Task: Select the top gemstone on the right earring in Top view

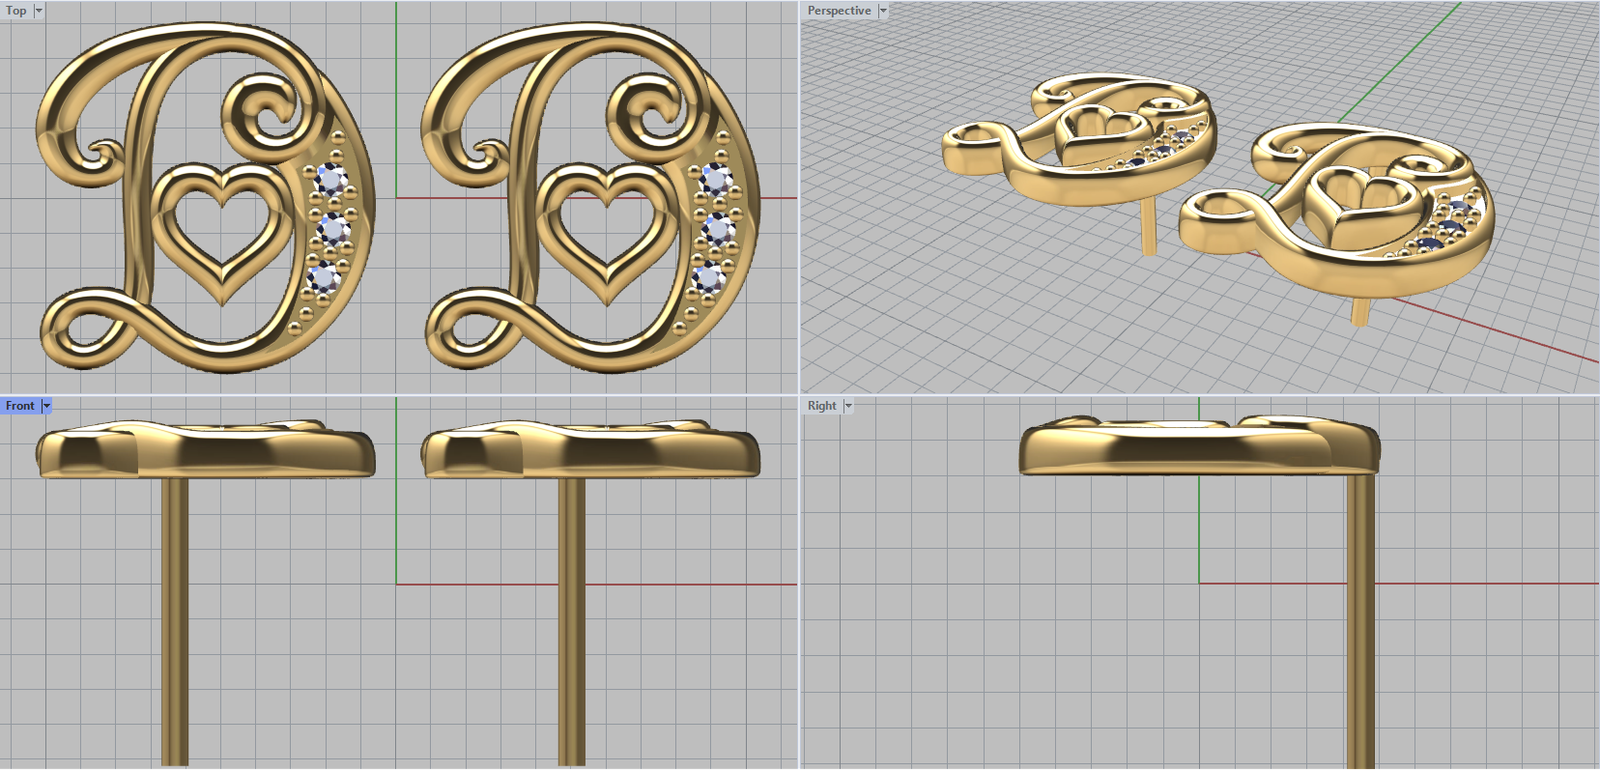Action: tap(716, 180)
